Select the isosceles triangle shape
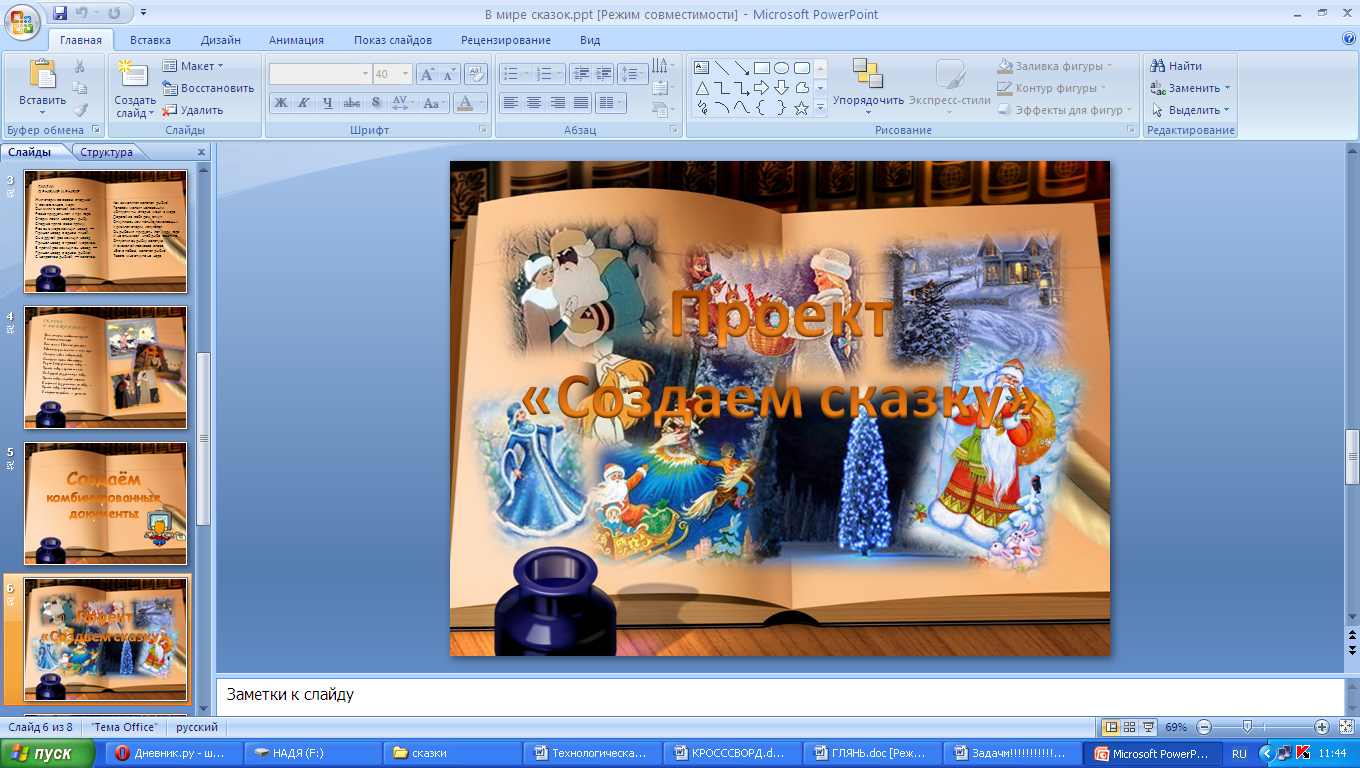The width and height of the screenshot is (1360, 768). [x=701, y=88]
